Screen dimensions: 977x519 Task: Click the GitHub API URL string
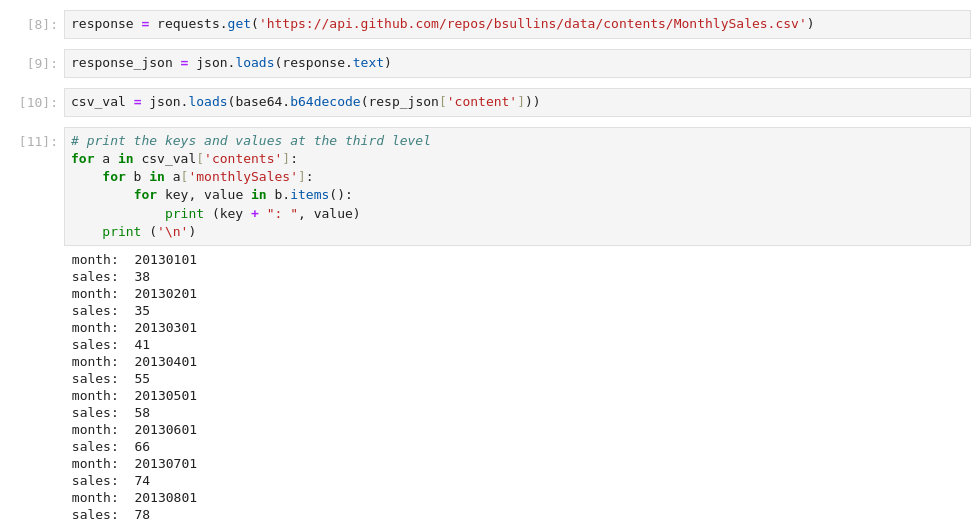(532, 24)
